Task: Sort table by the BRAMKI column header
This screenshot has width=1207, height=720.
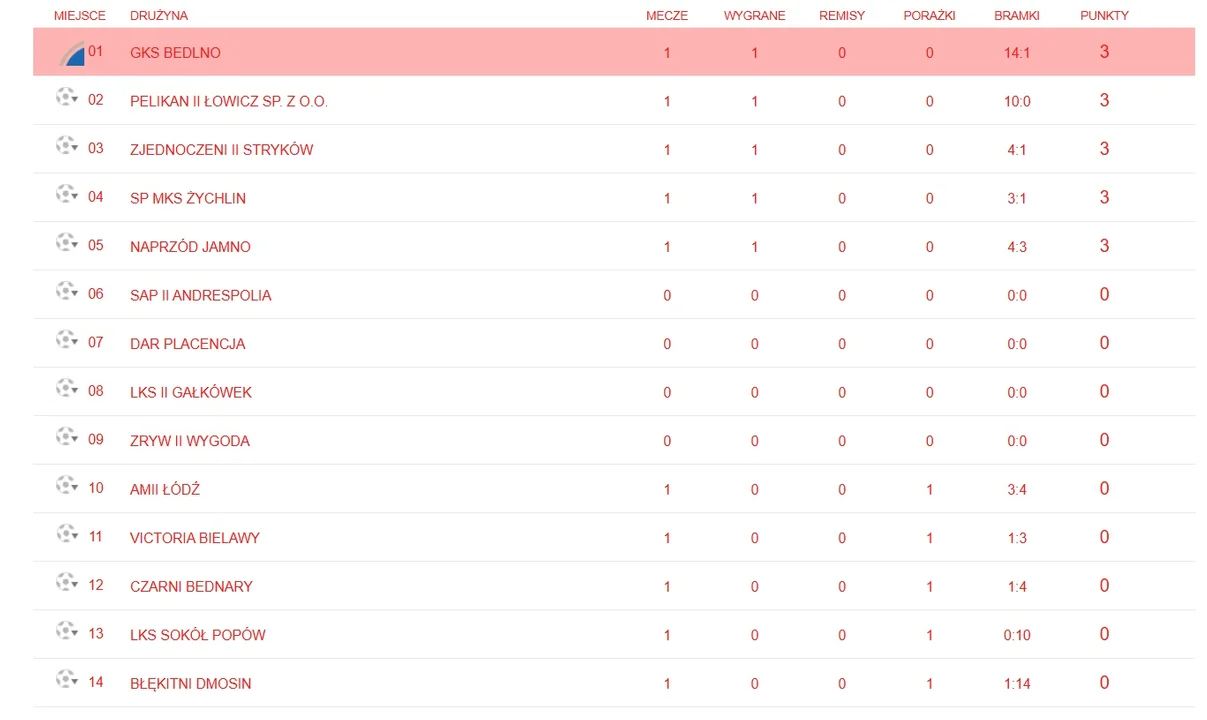Action: point(1017,16)
